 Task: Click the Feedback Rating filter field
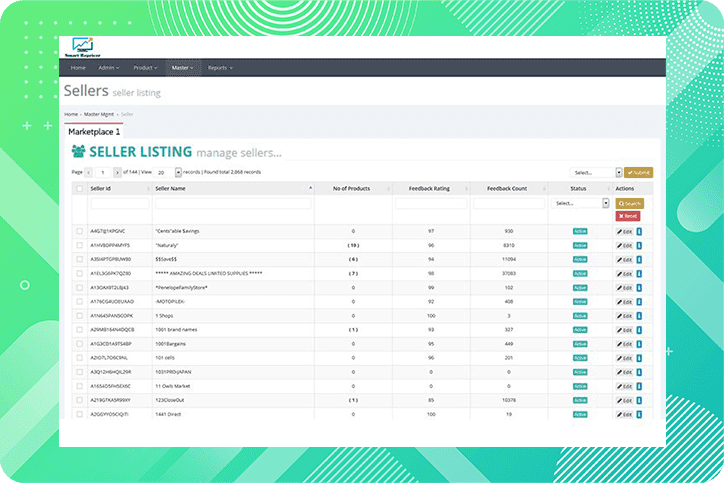click(431, 203)
